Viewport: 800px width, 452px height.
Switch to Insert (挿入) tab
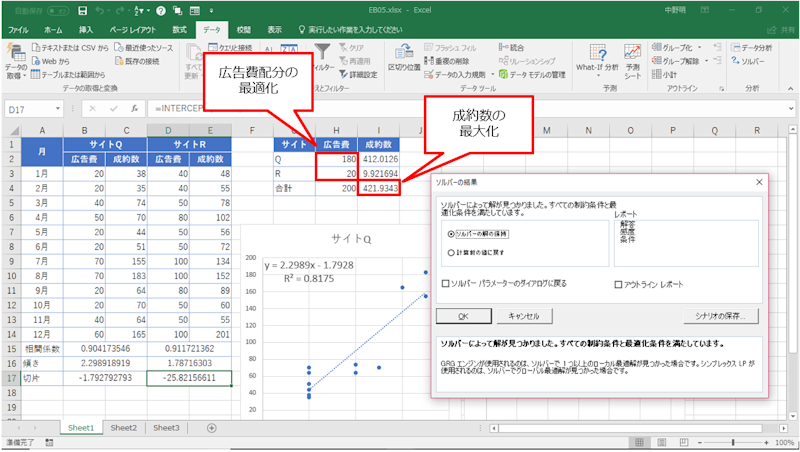coord(86,30)
